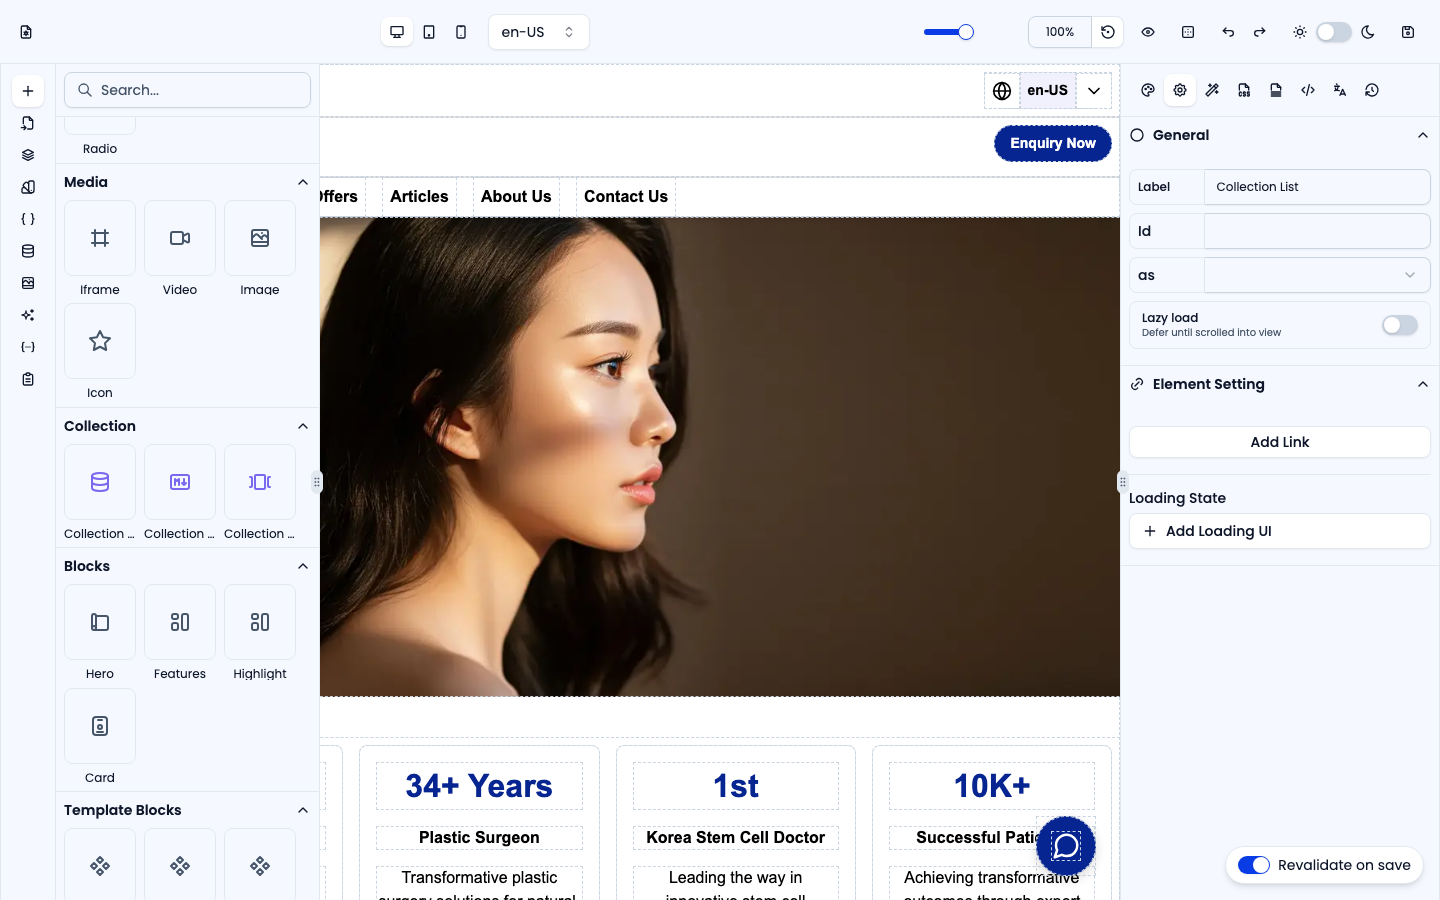Click the preview eye icon
Viewport: 1440px width, 900px height.
(x=1148, y=32)
